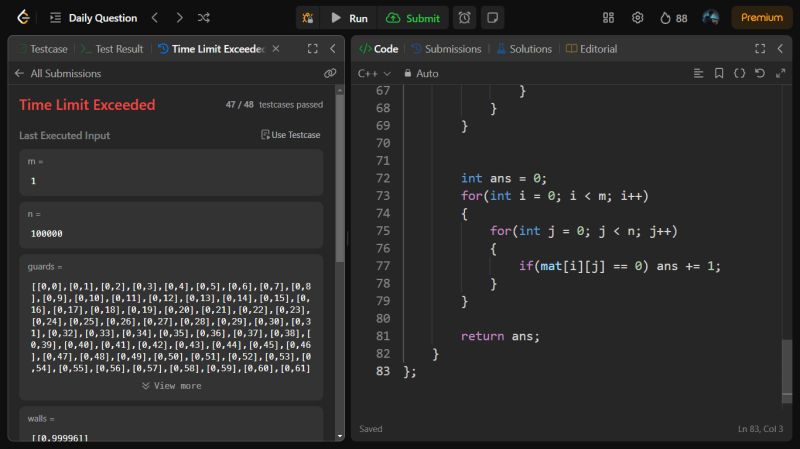The image size is (800, 449).
Task: Close the Time Limit Exceeded tab
Action: [276, 49]
